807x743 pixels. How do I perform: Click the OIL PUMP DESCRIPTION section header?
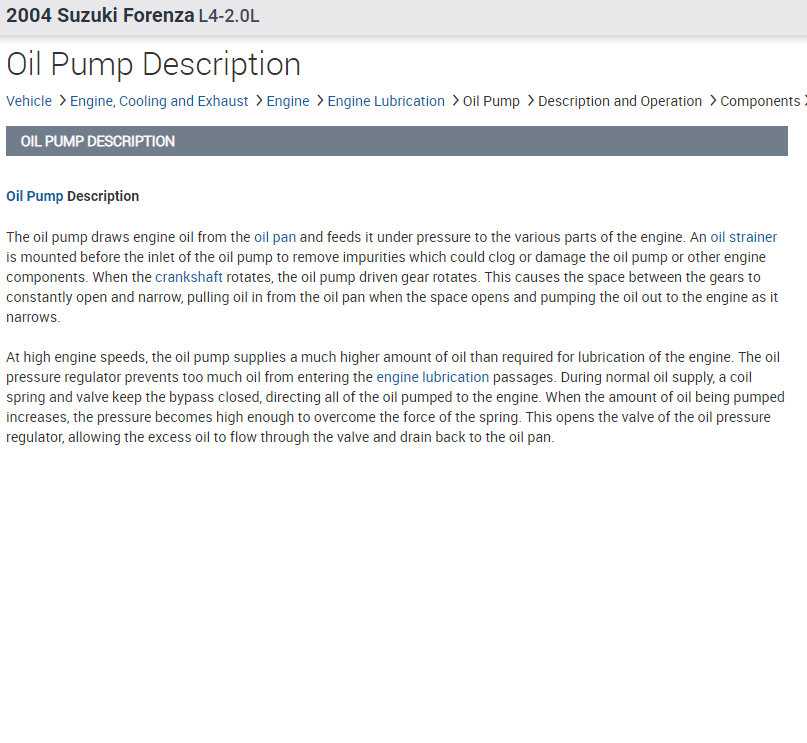coord(397,141)
